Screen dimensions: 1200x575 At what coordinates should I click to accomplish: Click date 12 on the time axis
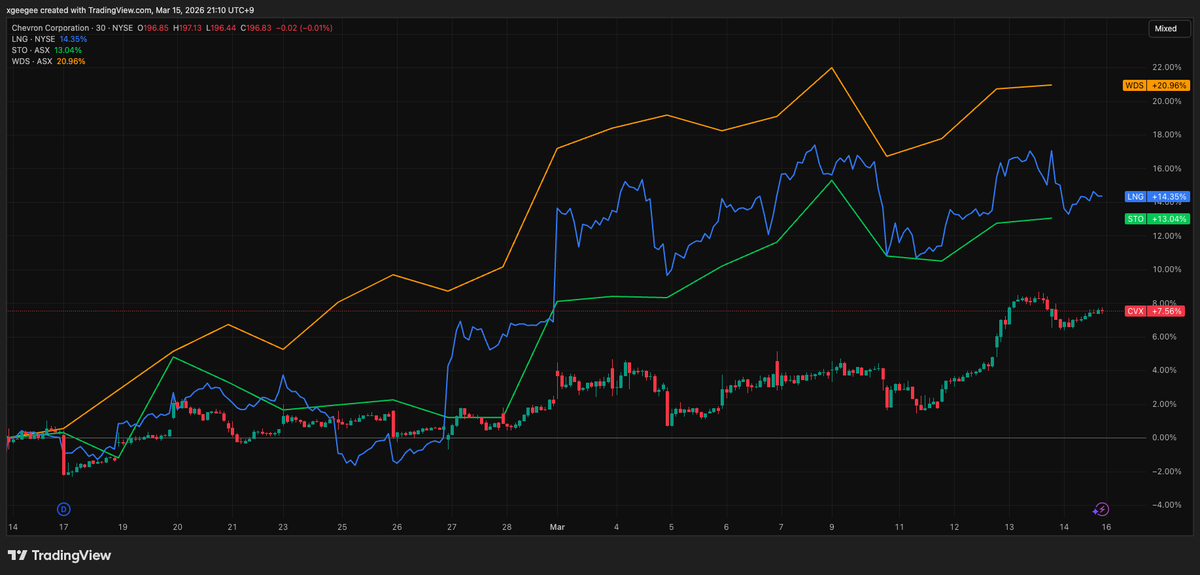[954, 526]
